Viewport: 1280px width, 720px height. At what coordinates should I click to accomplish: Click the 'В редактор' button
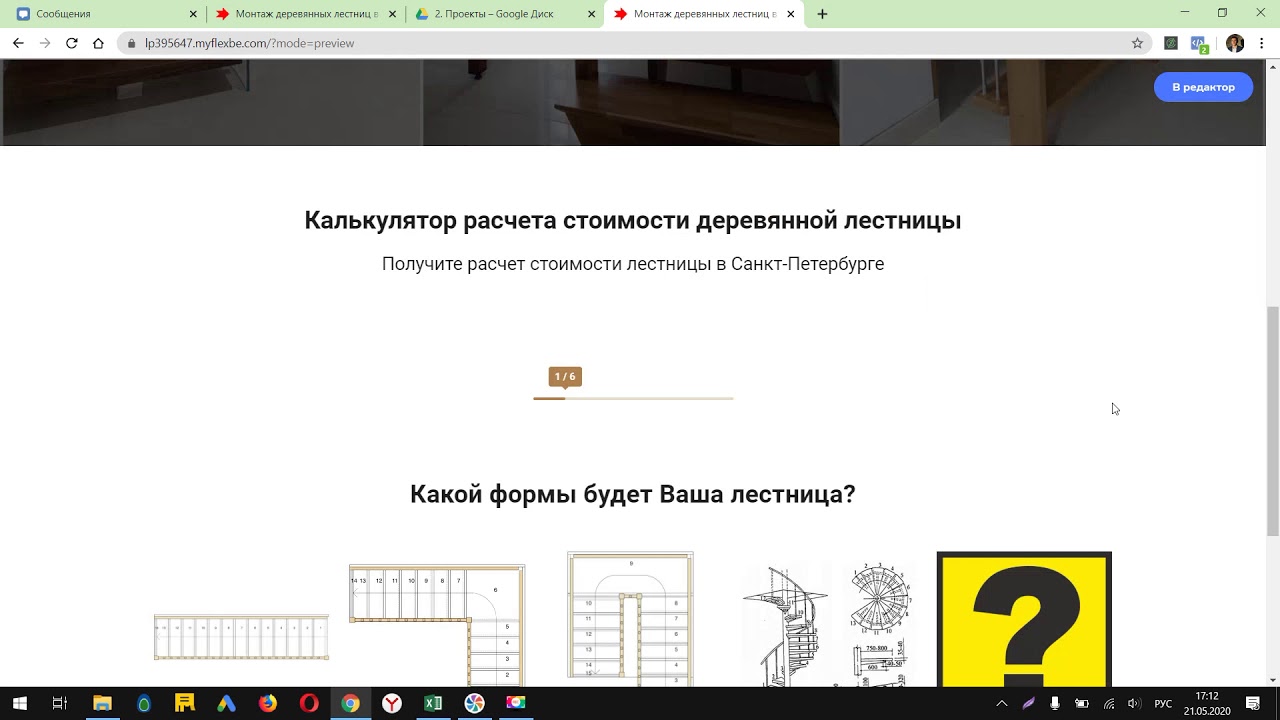click(1203, 87)
